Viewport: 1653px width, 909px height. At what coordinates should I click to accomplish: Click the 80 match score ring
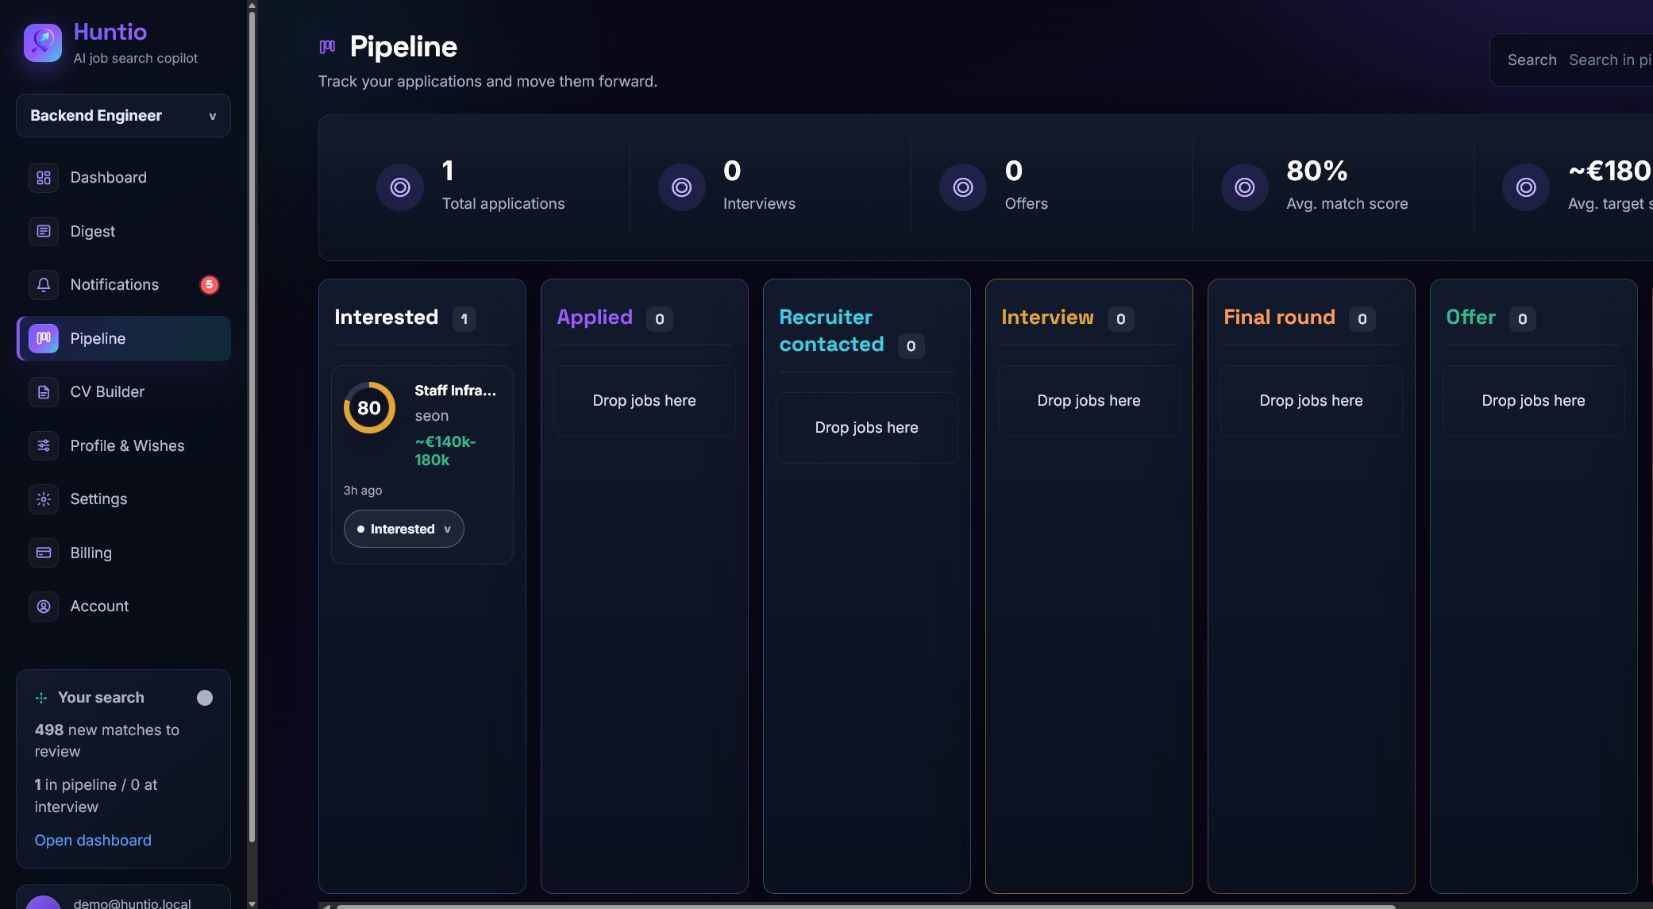coord(369,408)
